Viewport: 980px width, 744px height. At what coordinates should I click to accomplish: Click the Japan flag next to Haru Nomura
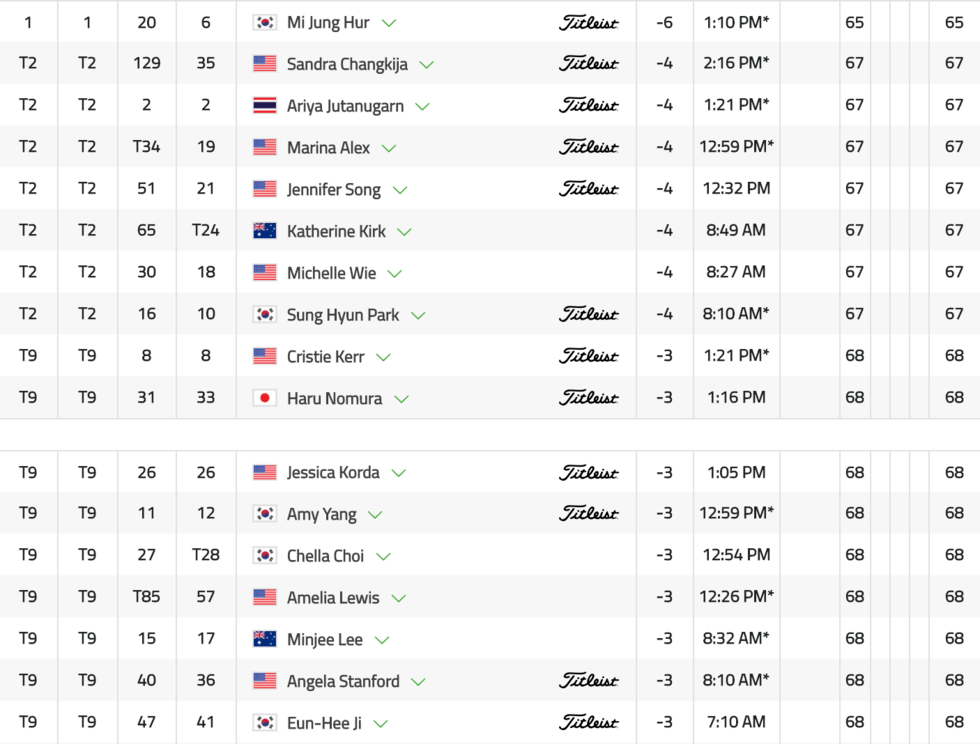tap(265, 398)
